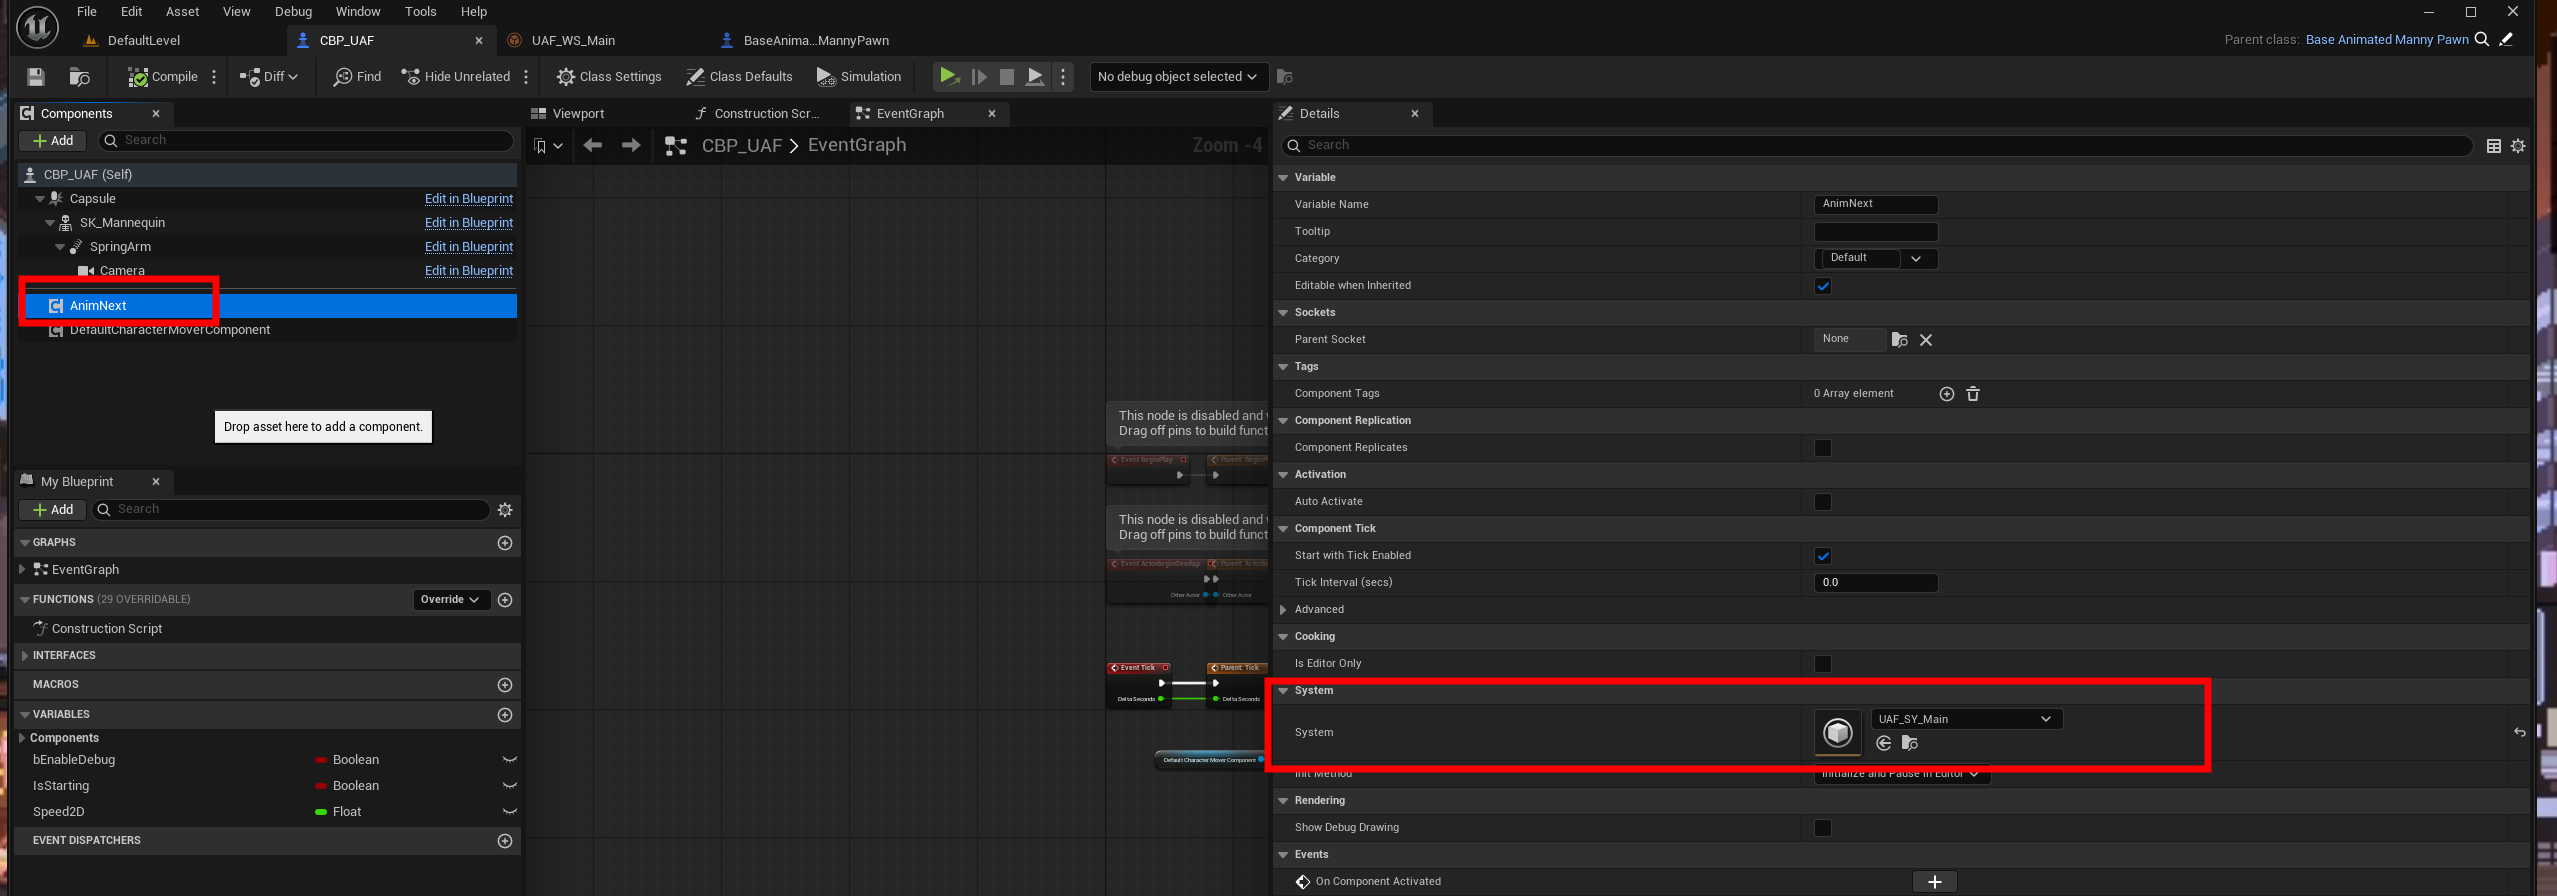This screenshot has width=2557, height=896.
Task: Browse to asset in Content Browser toolbar icon
Action: pyautogui.click(x=80, y=77)
